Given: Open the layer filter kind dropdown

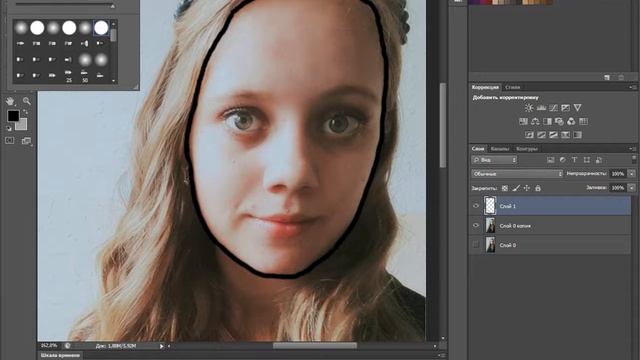Looking at the screenshot, I should pyautogui.click(x=494, y=160).
